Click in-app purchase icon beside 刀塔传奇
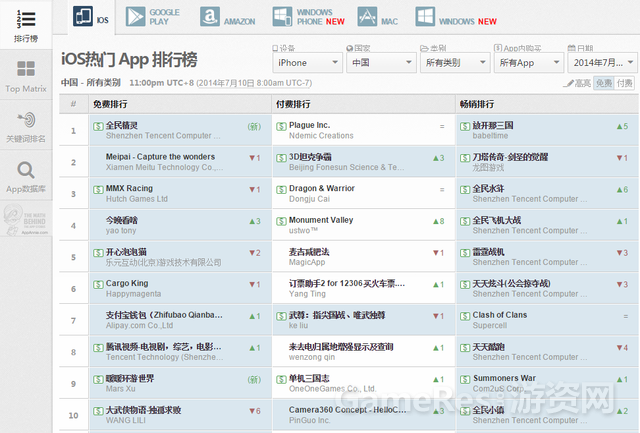The height and width of the screenshot is (433, 640). pos(465,158)
